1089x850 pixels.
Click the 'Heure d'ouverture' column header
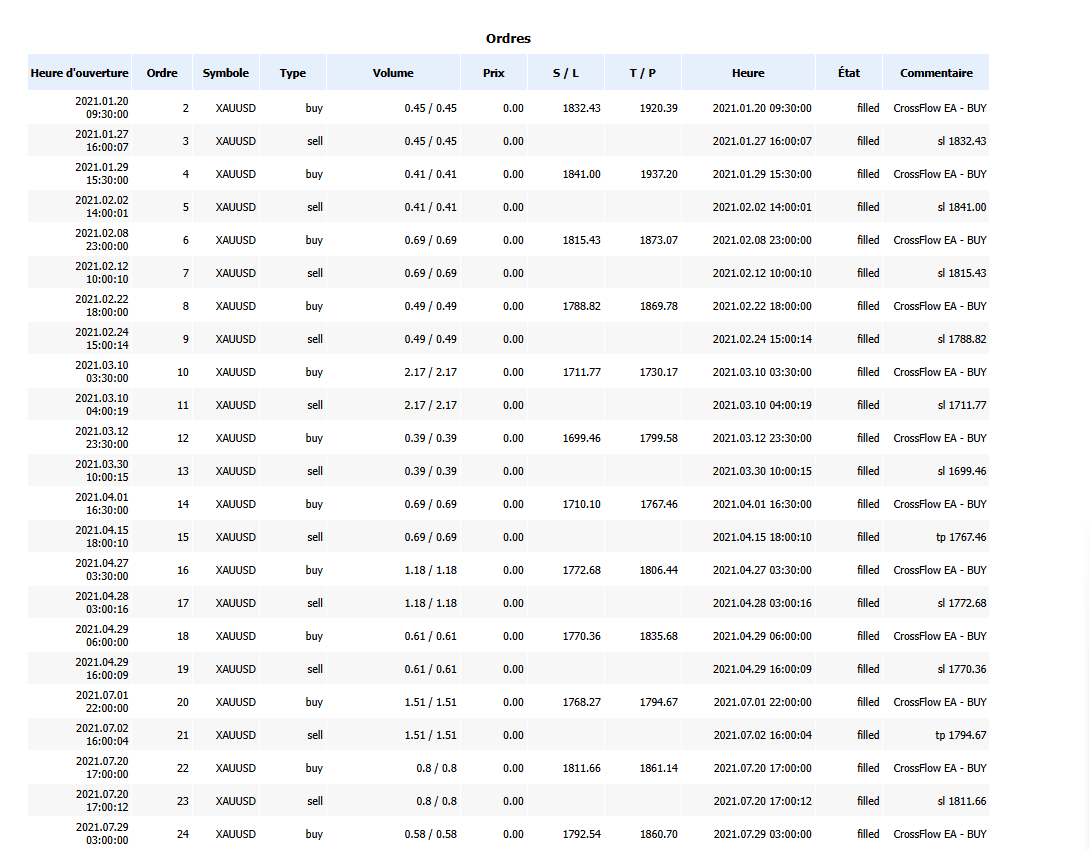(x=79, y=73)
